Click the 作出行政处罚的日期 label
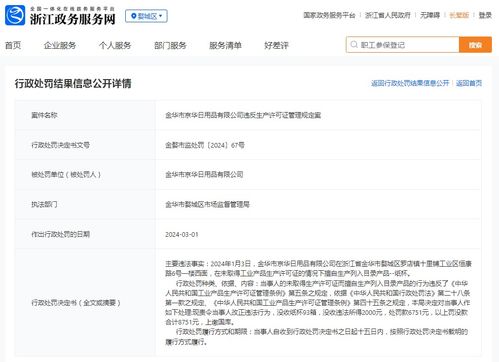 (x=60, y=234)
